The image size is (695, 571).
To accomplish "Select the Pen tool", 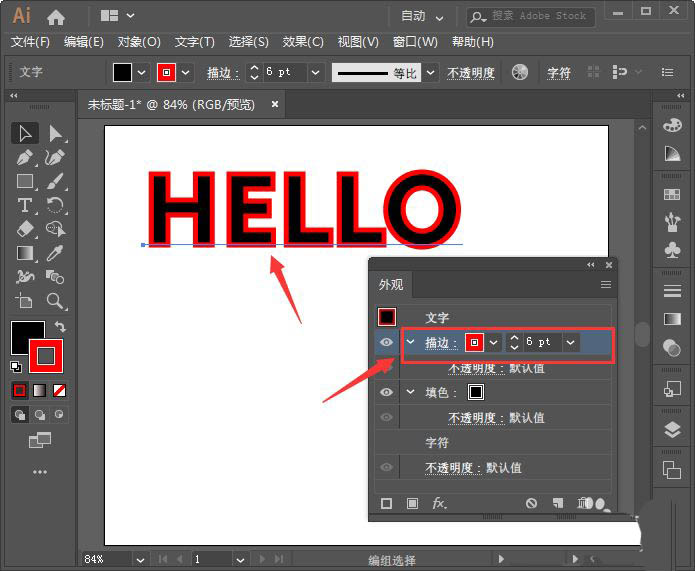I will click(25, 157).
